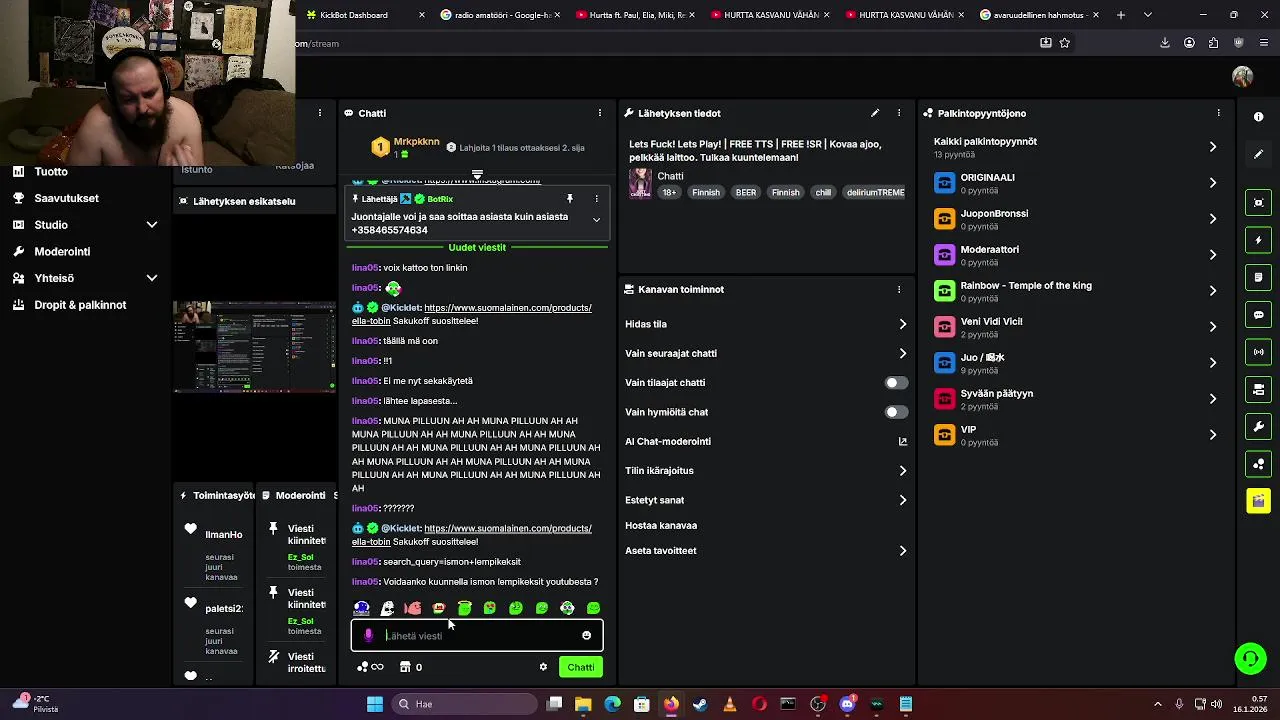Open browser downloads icon
Image resolution: width=1280 pixels, height=720 pixels.
click(x=1165, y=43)
